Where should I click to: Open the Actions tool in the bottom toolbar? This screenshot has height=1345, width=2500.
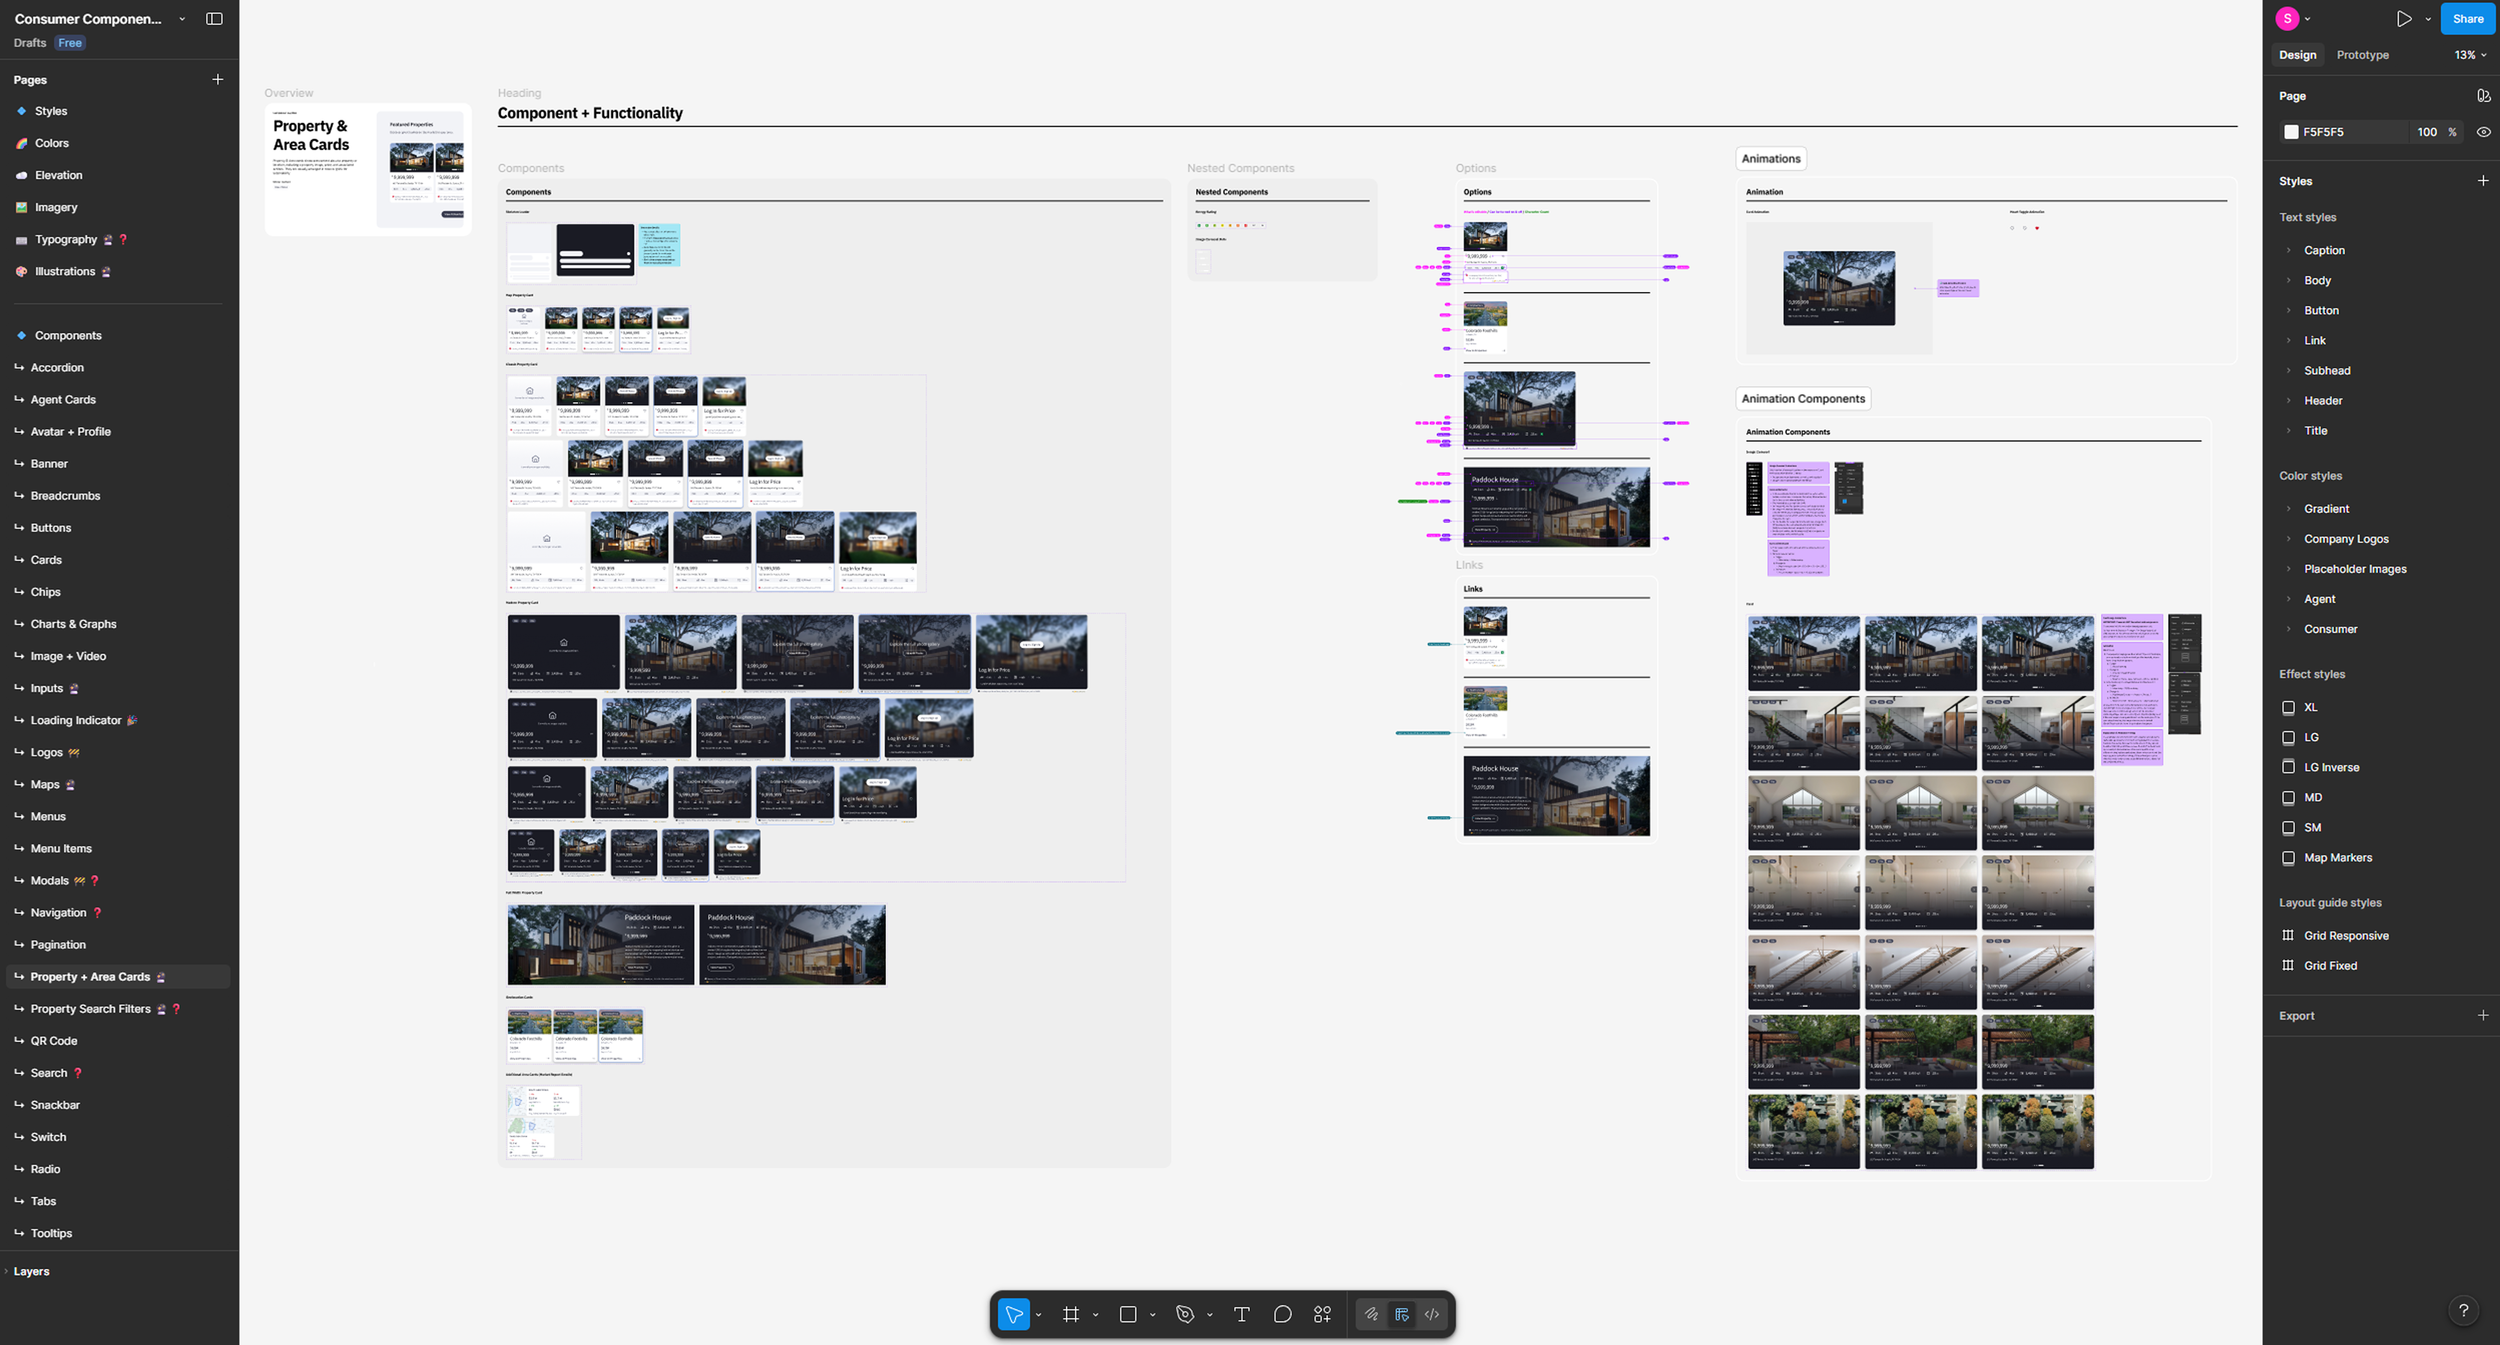coord(1322,1314)
